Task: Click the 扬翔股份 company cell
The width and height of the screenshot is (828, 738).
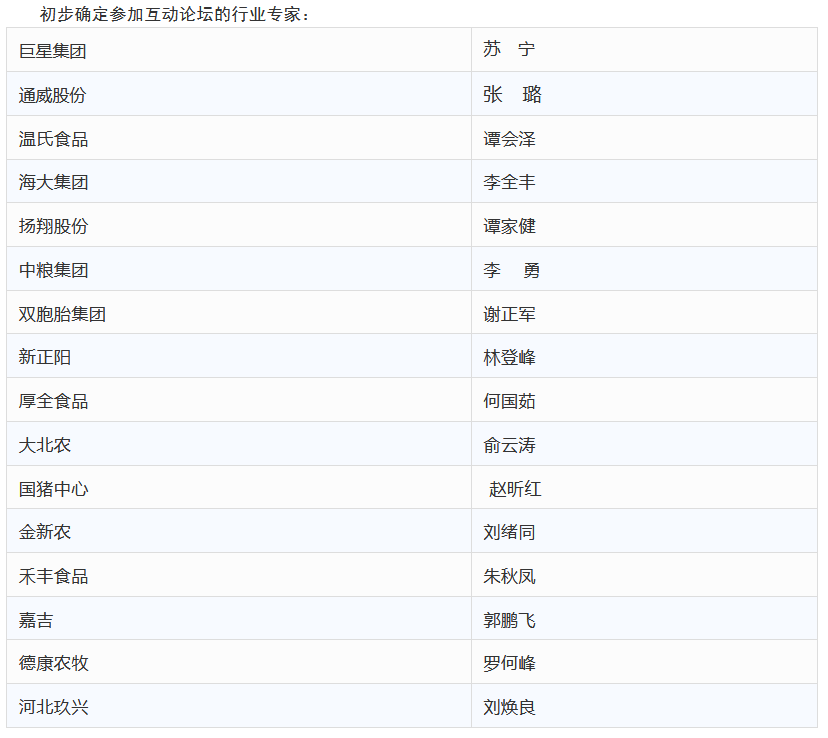Action: click(x=53, y=226)
